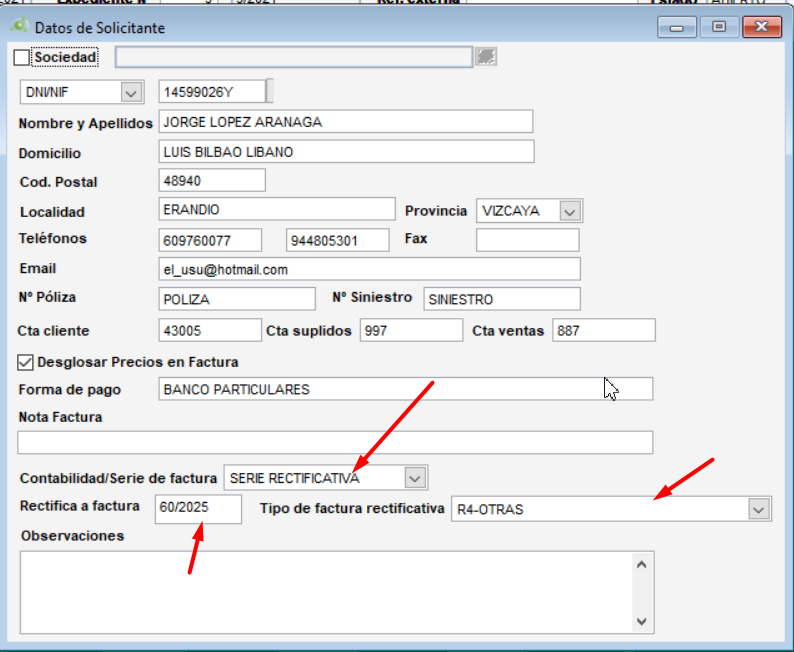Click the Rectifica a factura field
This screenshot has height=652, width=794.
pyautogui.click(x=198, y=509)
